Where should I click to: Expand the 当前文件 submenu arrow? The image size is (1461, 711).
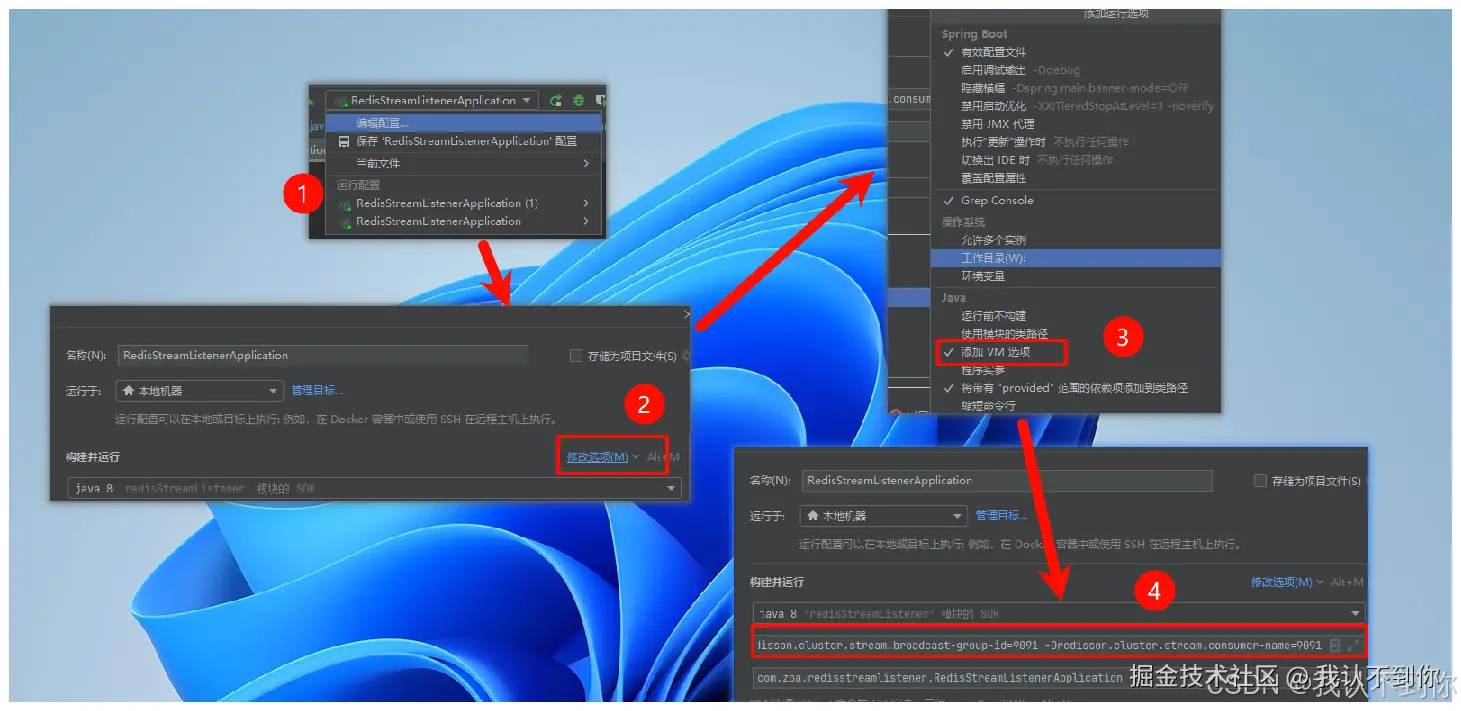[587, 163]
